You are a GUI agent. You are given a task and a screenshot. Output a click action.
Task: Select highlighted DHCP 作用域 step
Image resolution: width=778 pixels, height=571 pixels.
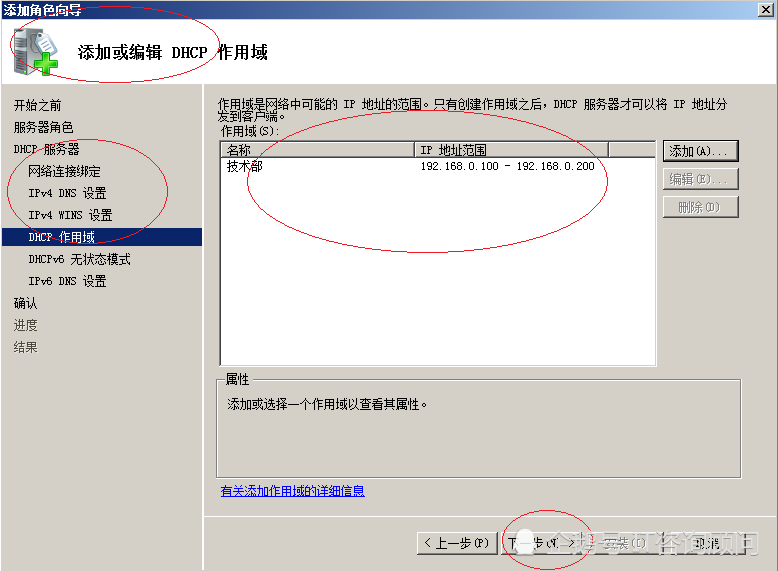pos(102,237)
